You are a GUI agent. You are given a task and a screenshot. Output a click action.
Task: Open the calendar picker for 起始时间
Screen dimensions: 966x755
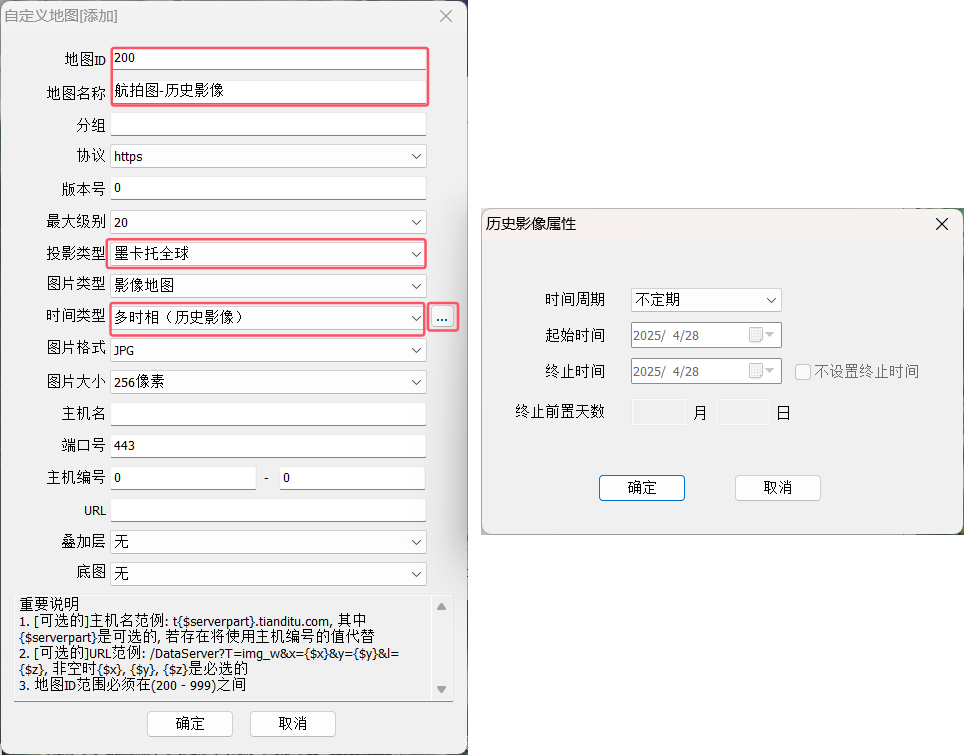coord(762,335)
